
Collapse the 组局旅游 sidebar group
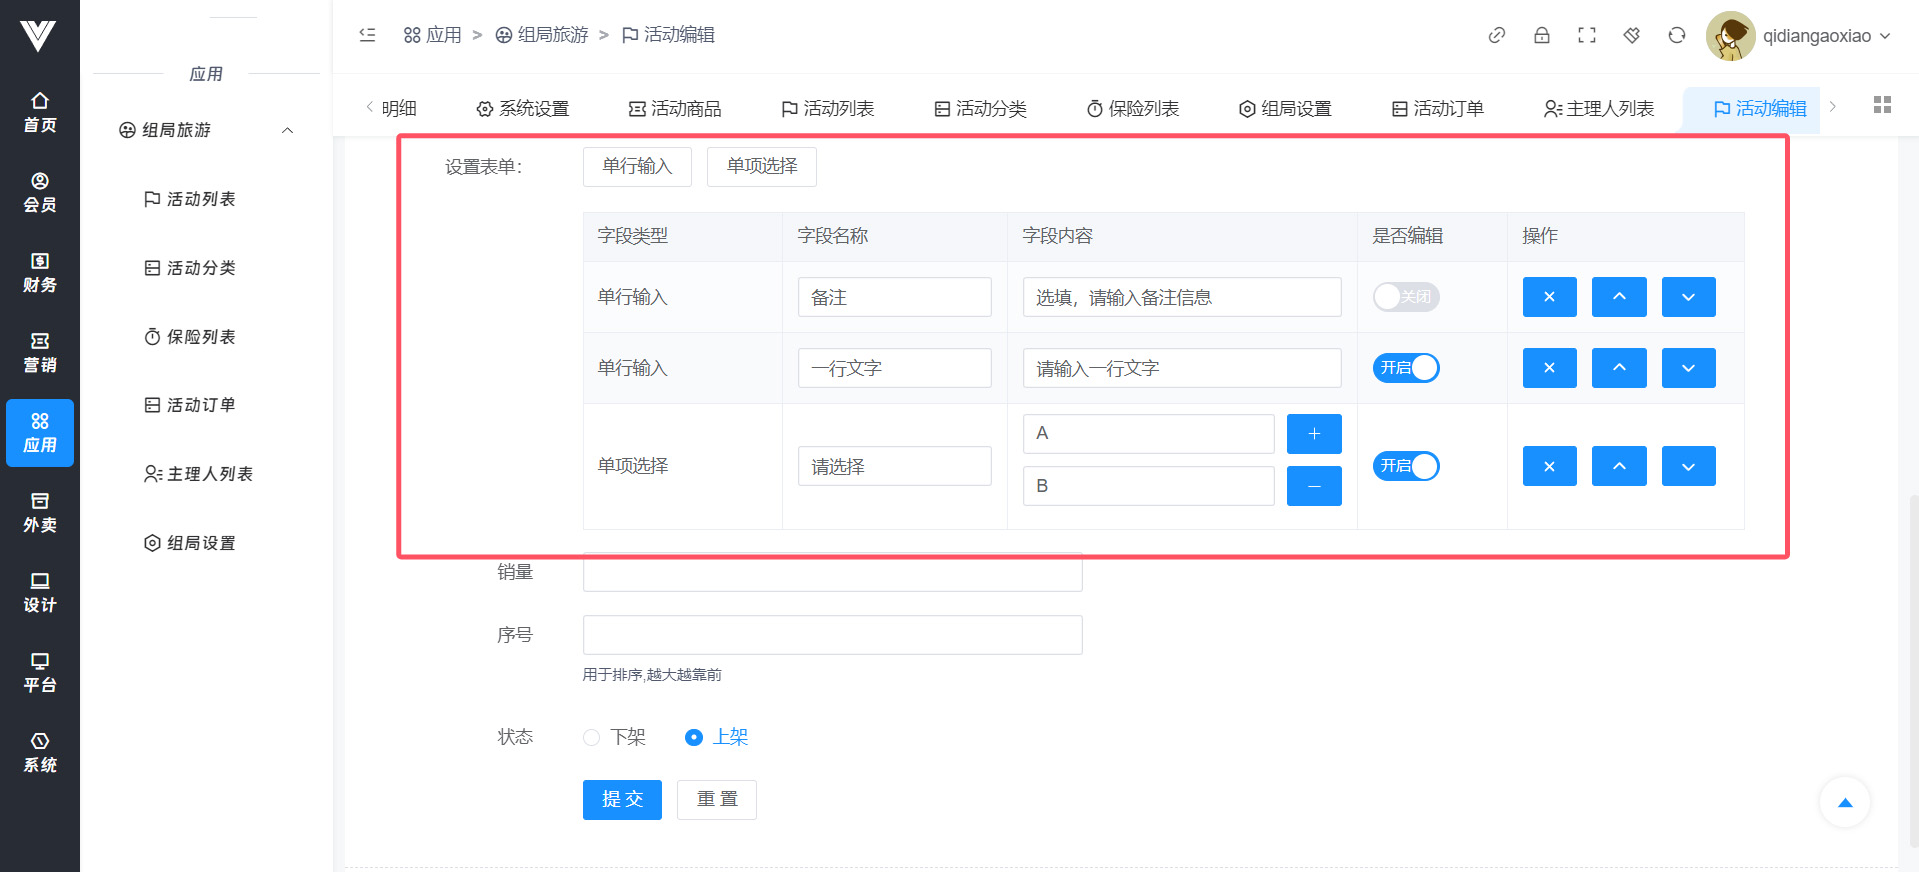[287, 130]
